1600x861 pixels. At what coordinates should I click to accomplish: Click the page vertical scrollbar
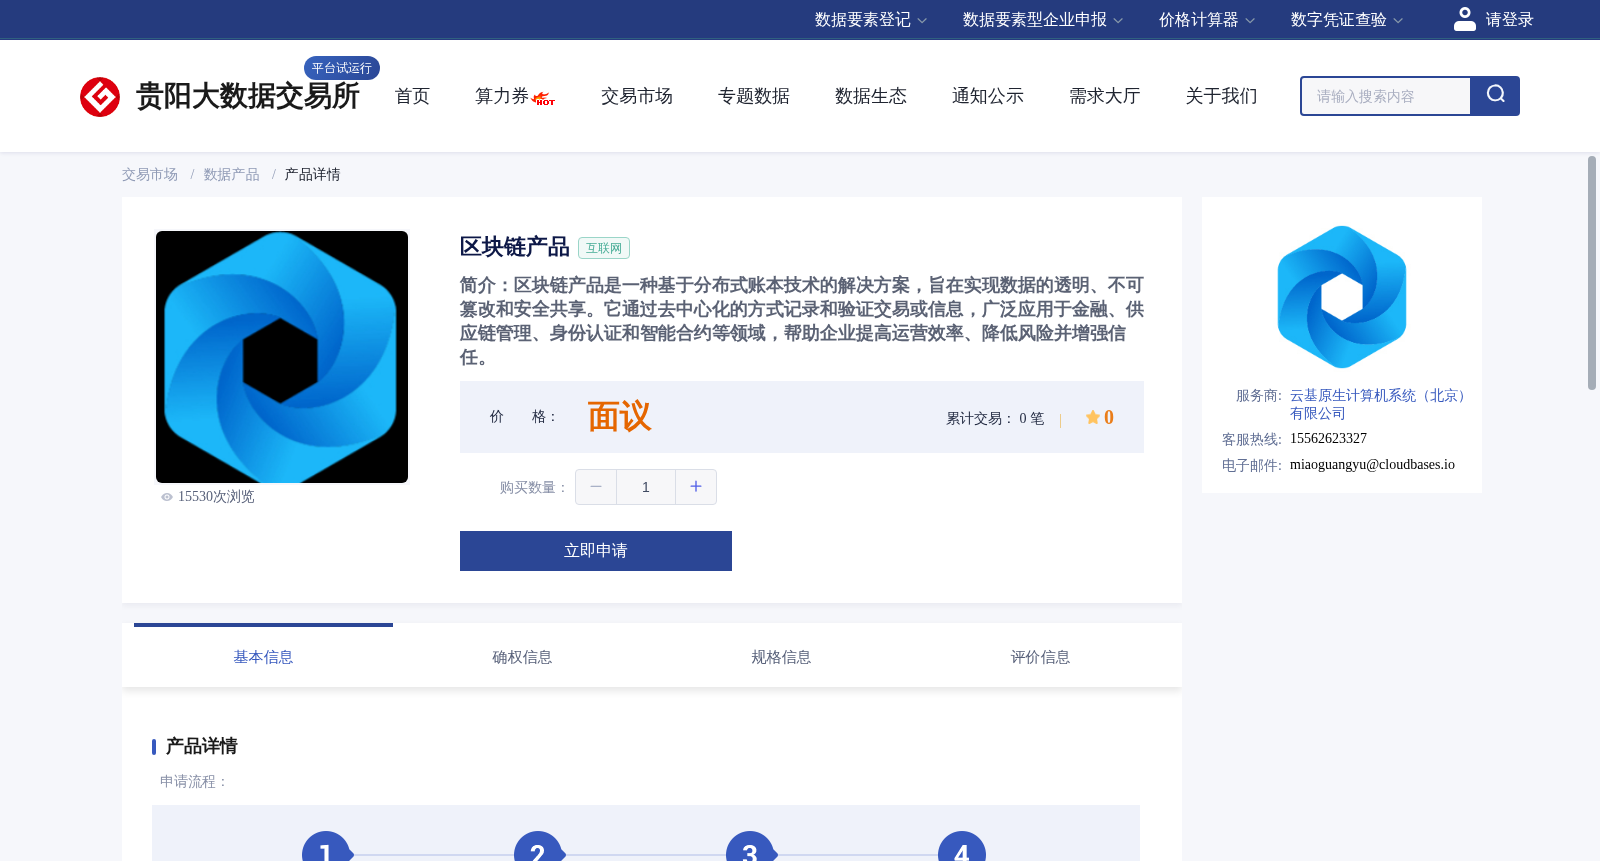1592,272
